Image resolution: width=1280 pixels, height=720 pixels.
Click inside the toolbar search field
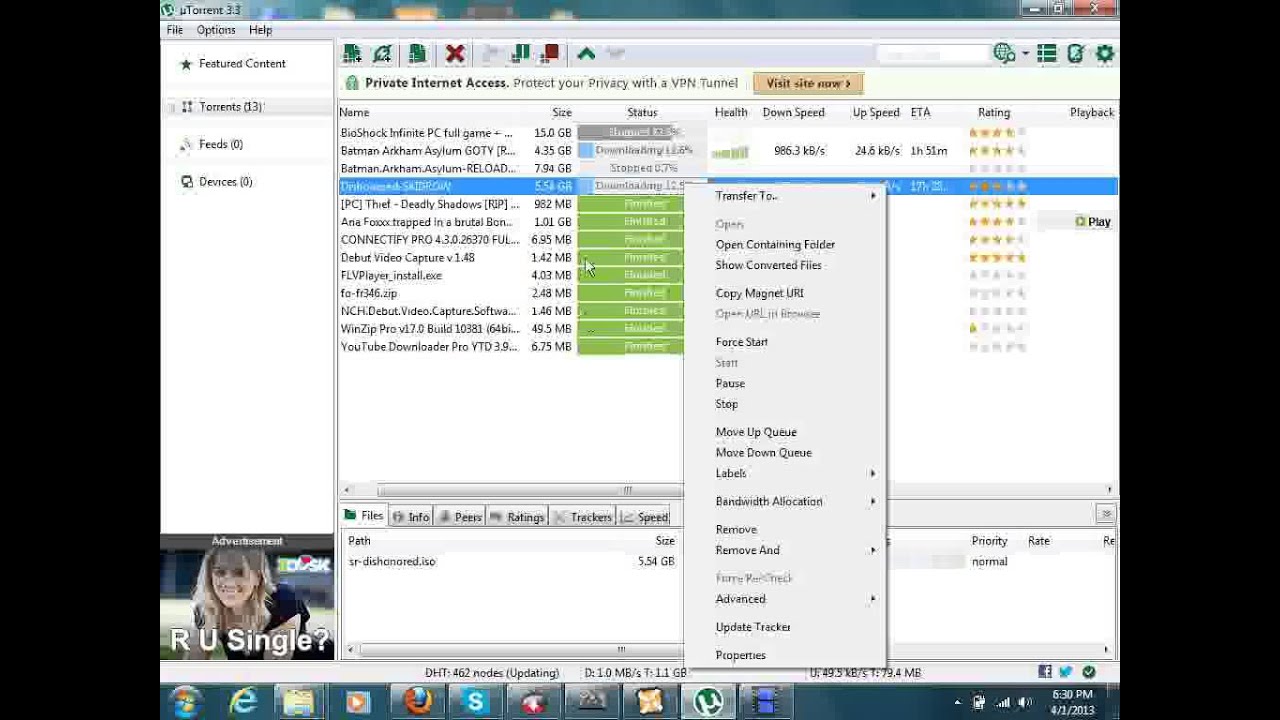click(930, 55)
